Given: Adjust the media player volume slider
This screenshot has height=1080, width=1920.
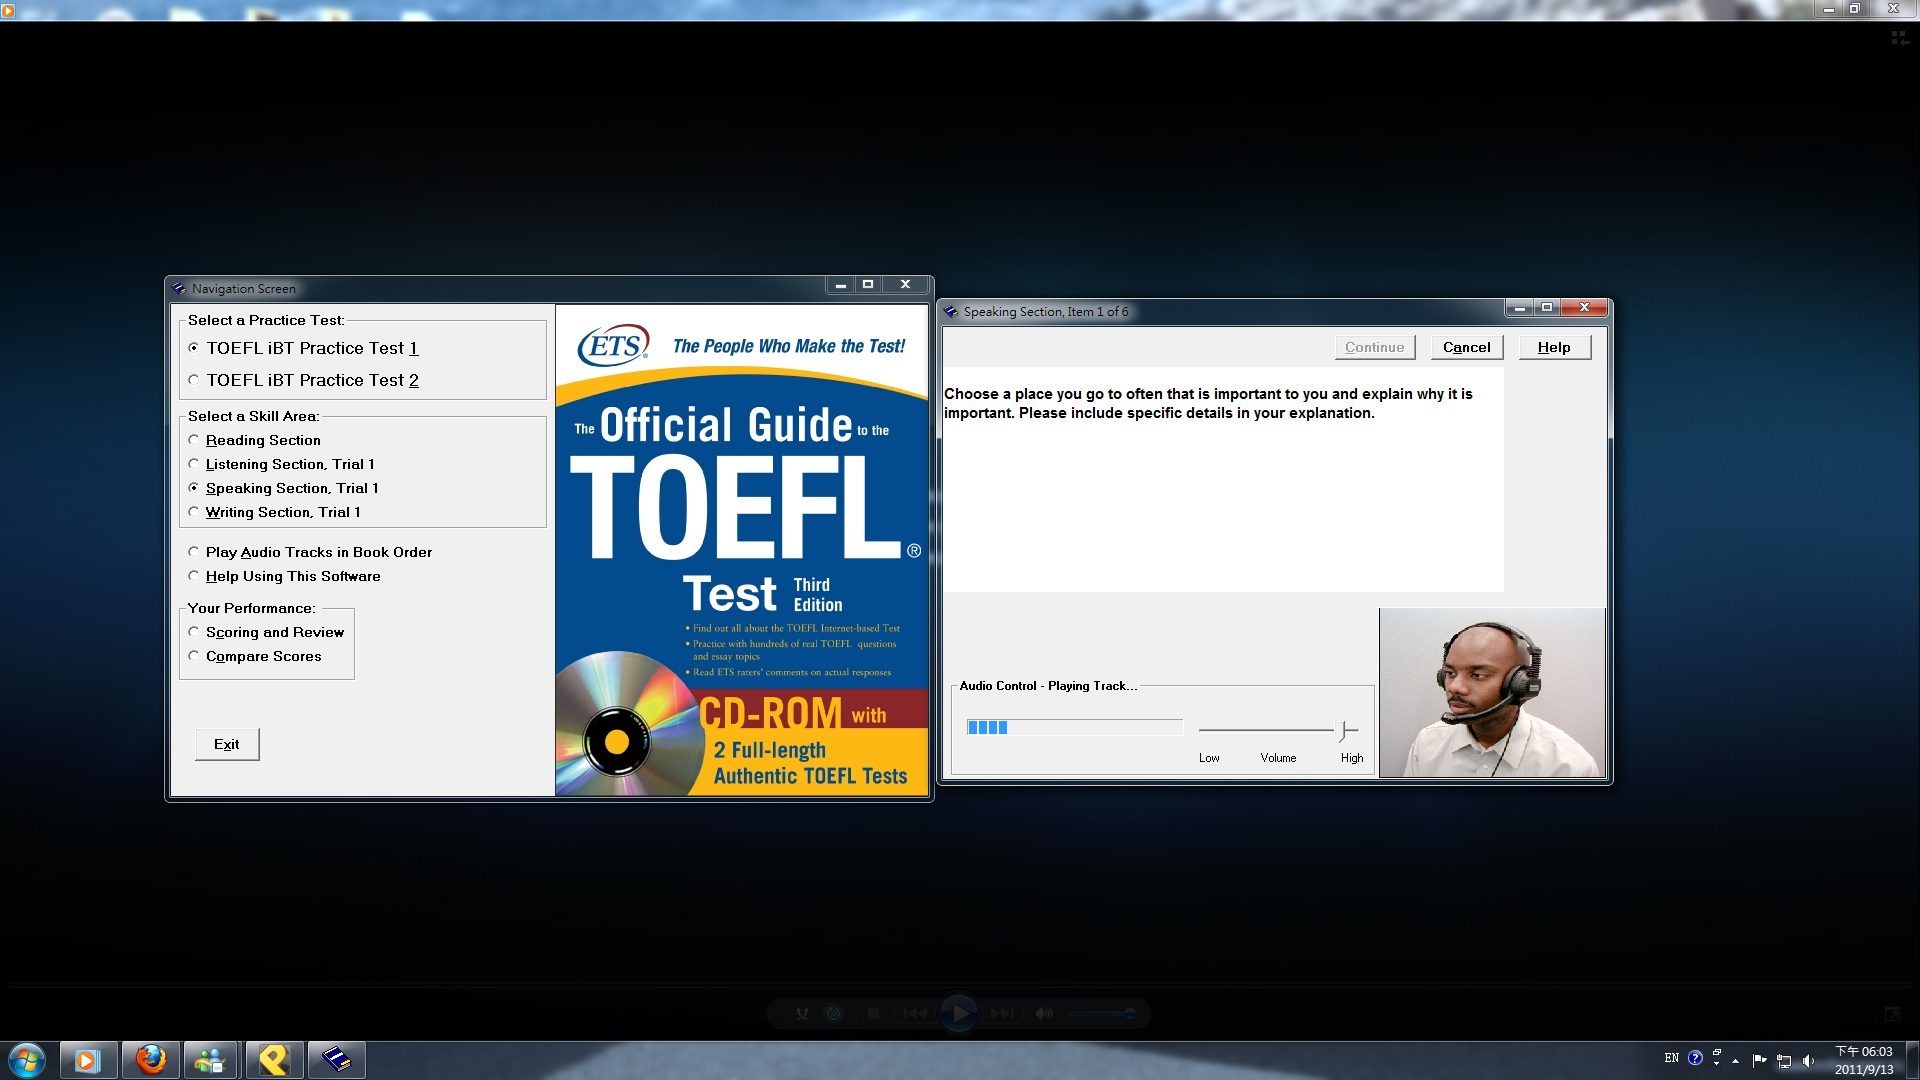Looking at the screenshot, I should tap(1101, 1013).
